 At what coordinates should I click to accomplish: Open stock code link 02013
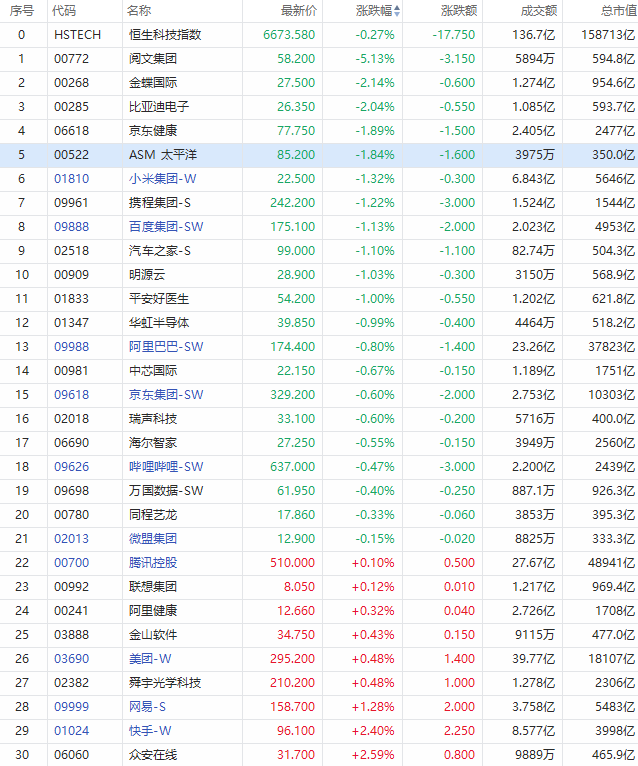pos(72,539)
